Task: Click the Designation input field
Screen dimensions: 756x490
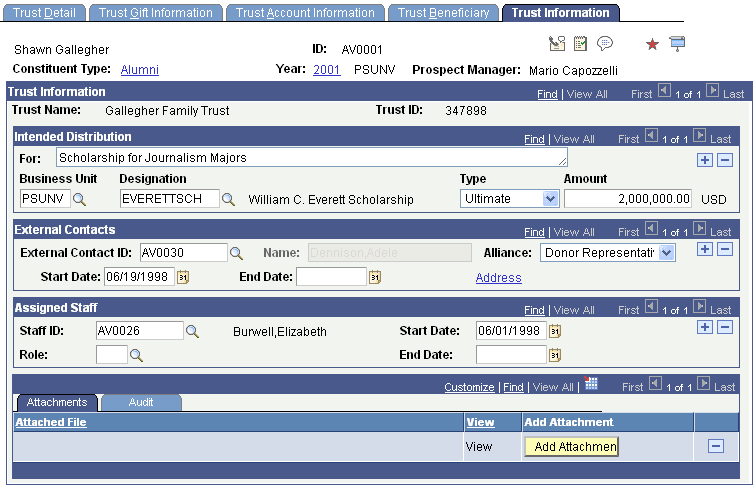Action: tap(169, 199)
